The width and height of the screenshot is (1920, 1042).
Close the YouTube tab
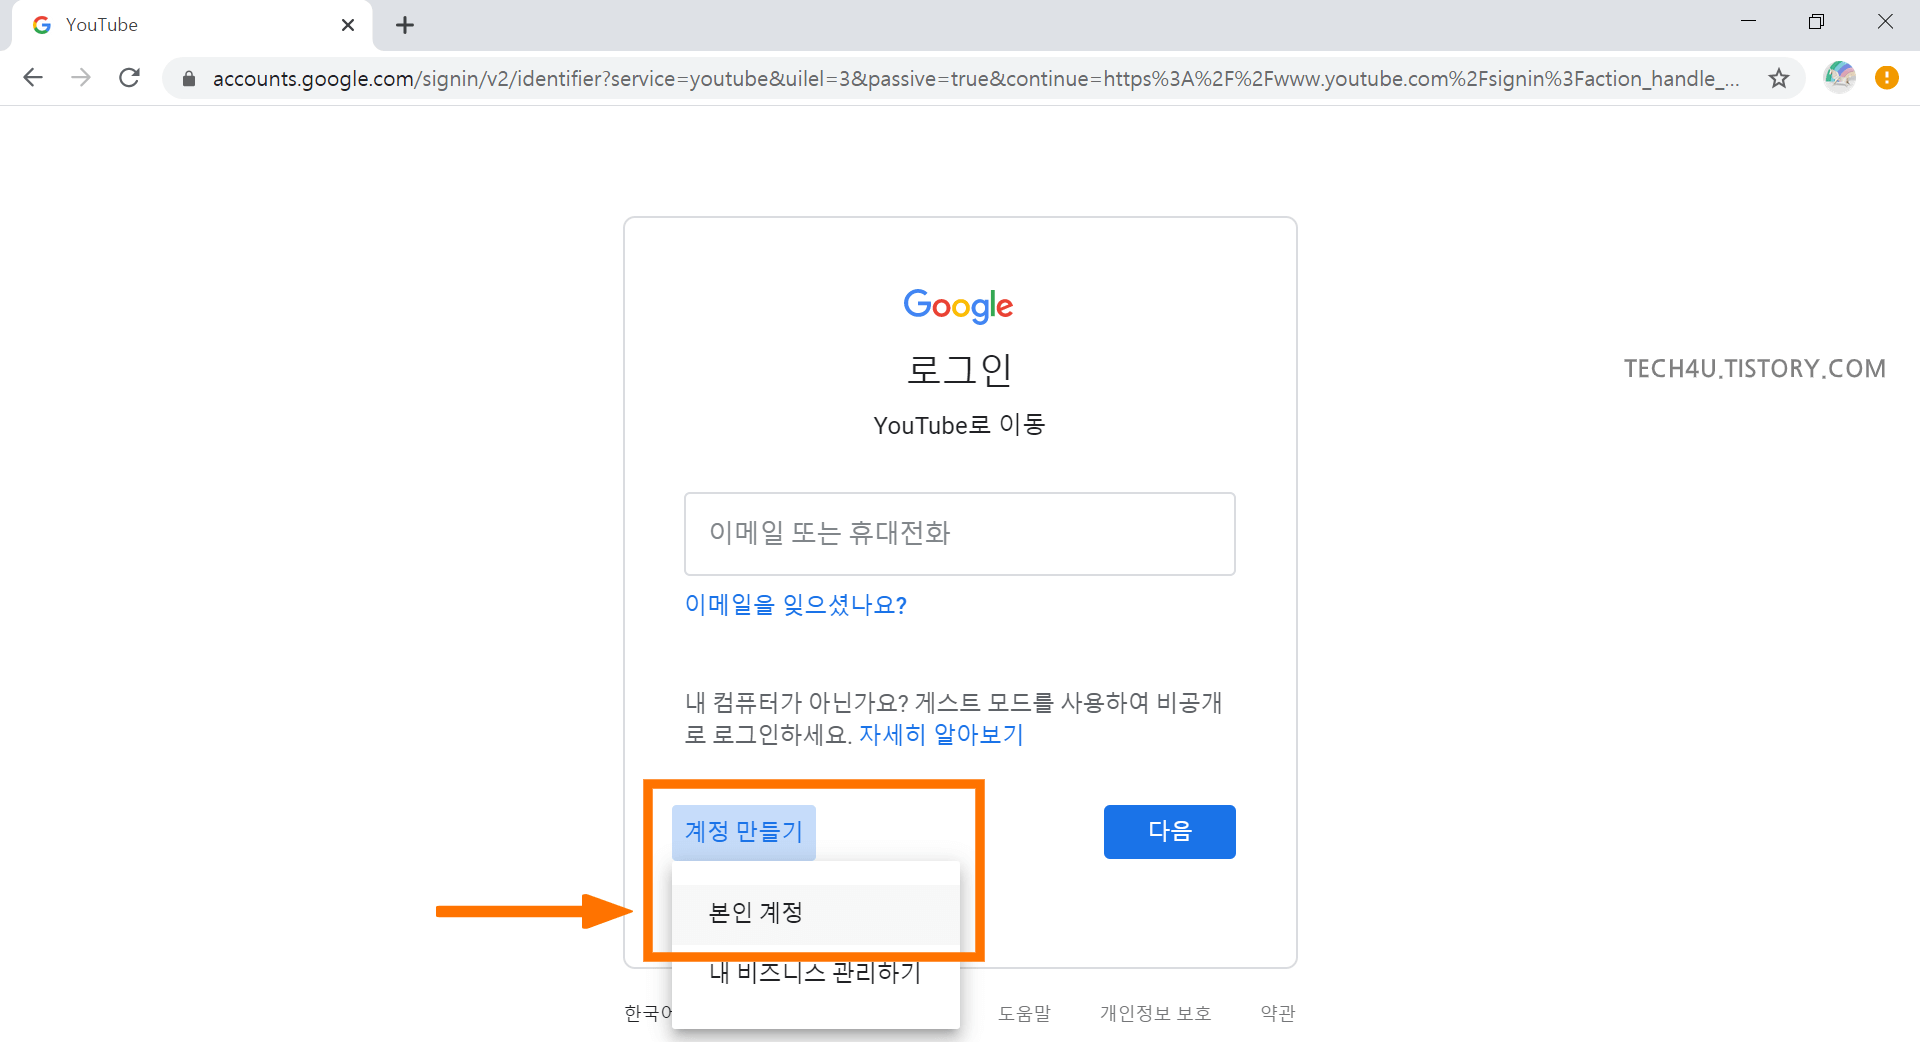(x=348, y=25)
